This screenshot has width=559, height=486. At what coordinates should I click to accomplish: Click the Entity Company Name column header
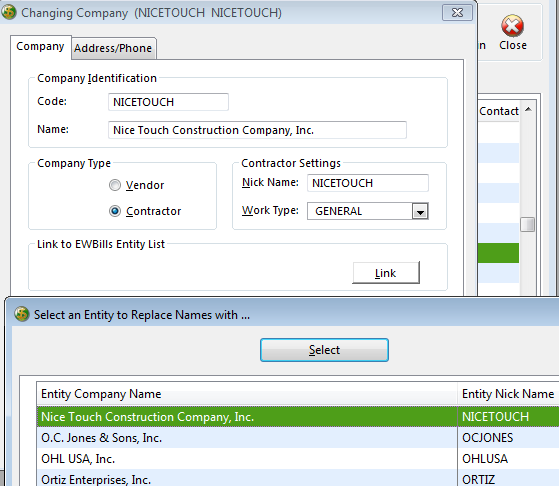click(x=247, y=394)
